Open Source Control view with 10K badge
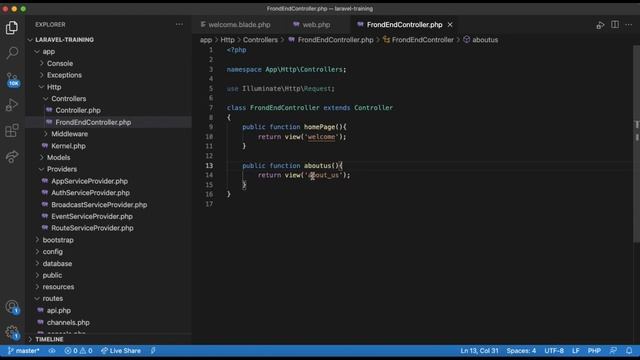The height and width of the screenshot is (360, 640). (x=12, y=80)
